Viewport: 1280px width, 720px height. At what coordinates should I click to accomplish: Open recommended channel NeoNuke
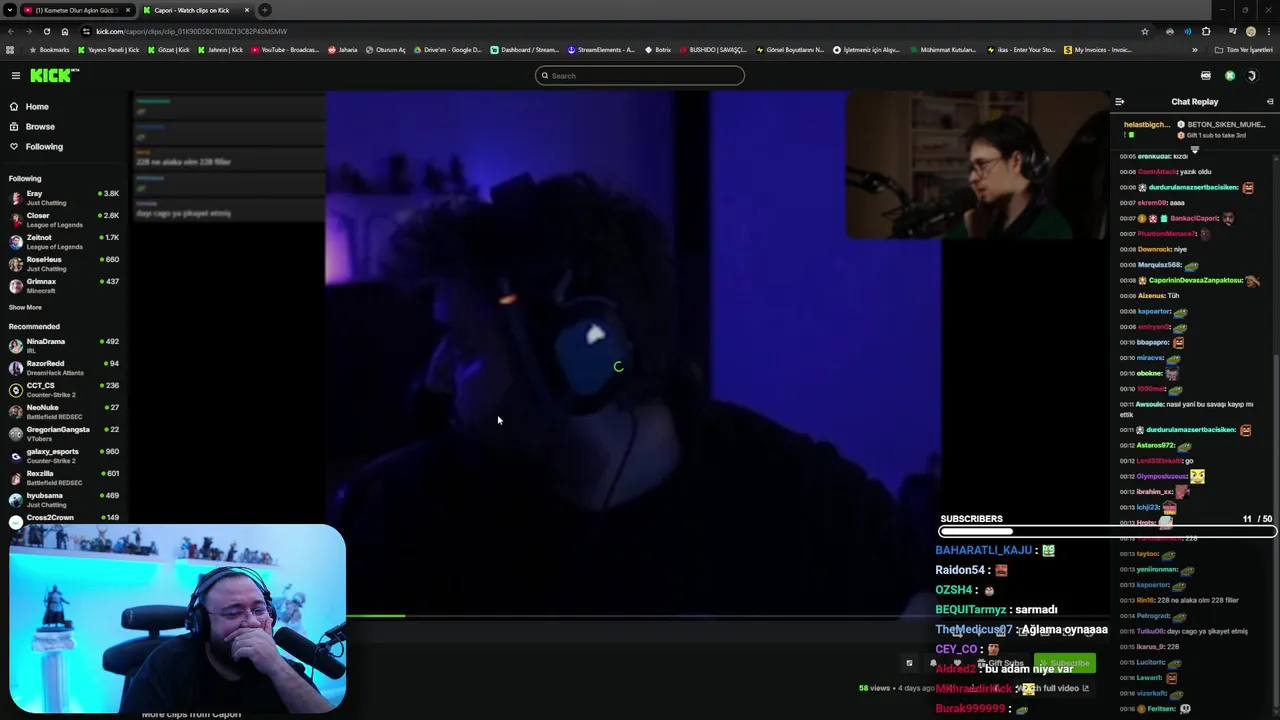point(64,411)
